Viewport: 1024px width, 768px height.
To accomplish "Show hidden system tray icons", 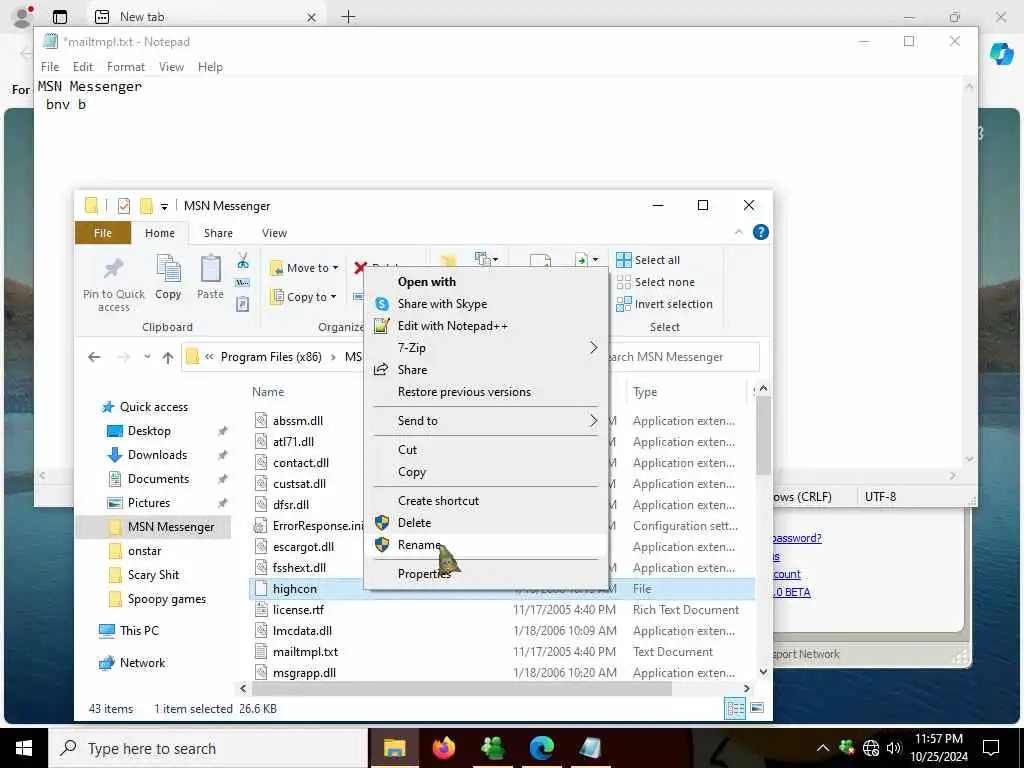I will 823,748.
